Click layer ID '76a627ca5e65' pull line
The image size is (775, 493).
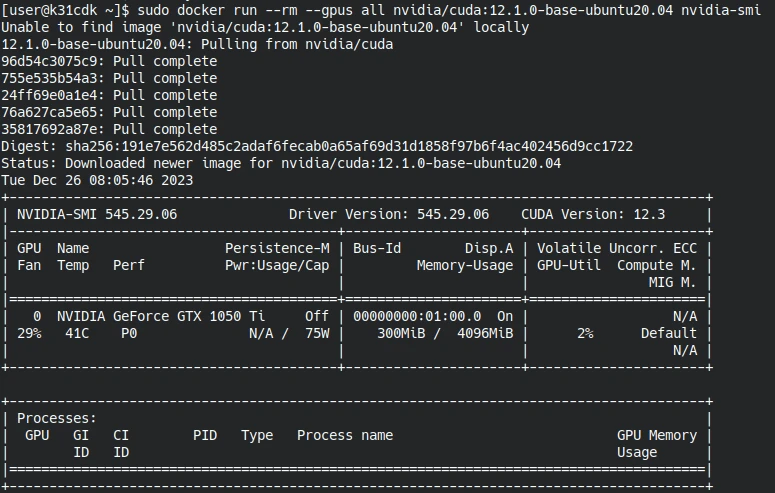pos(109,112)
